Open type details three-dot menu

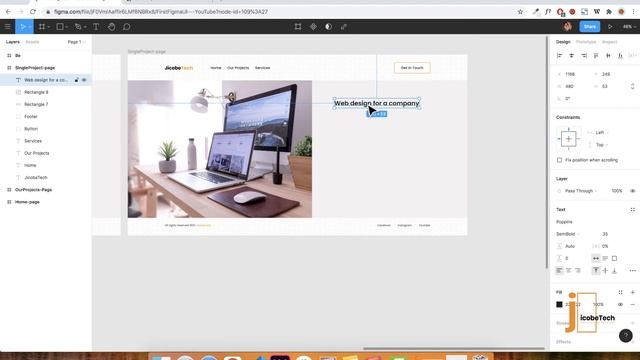point(633,271)
